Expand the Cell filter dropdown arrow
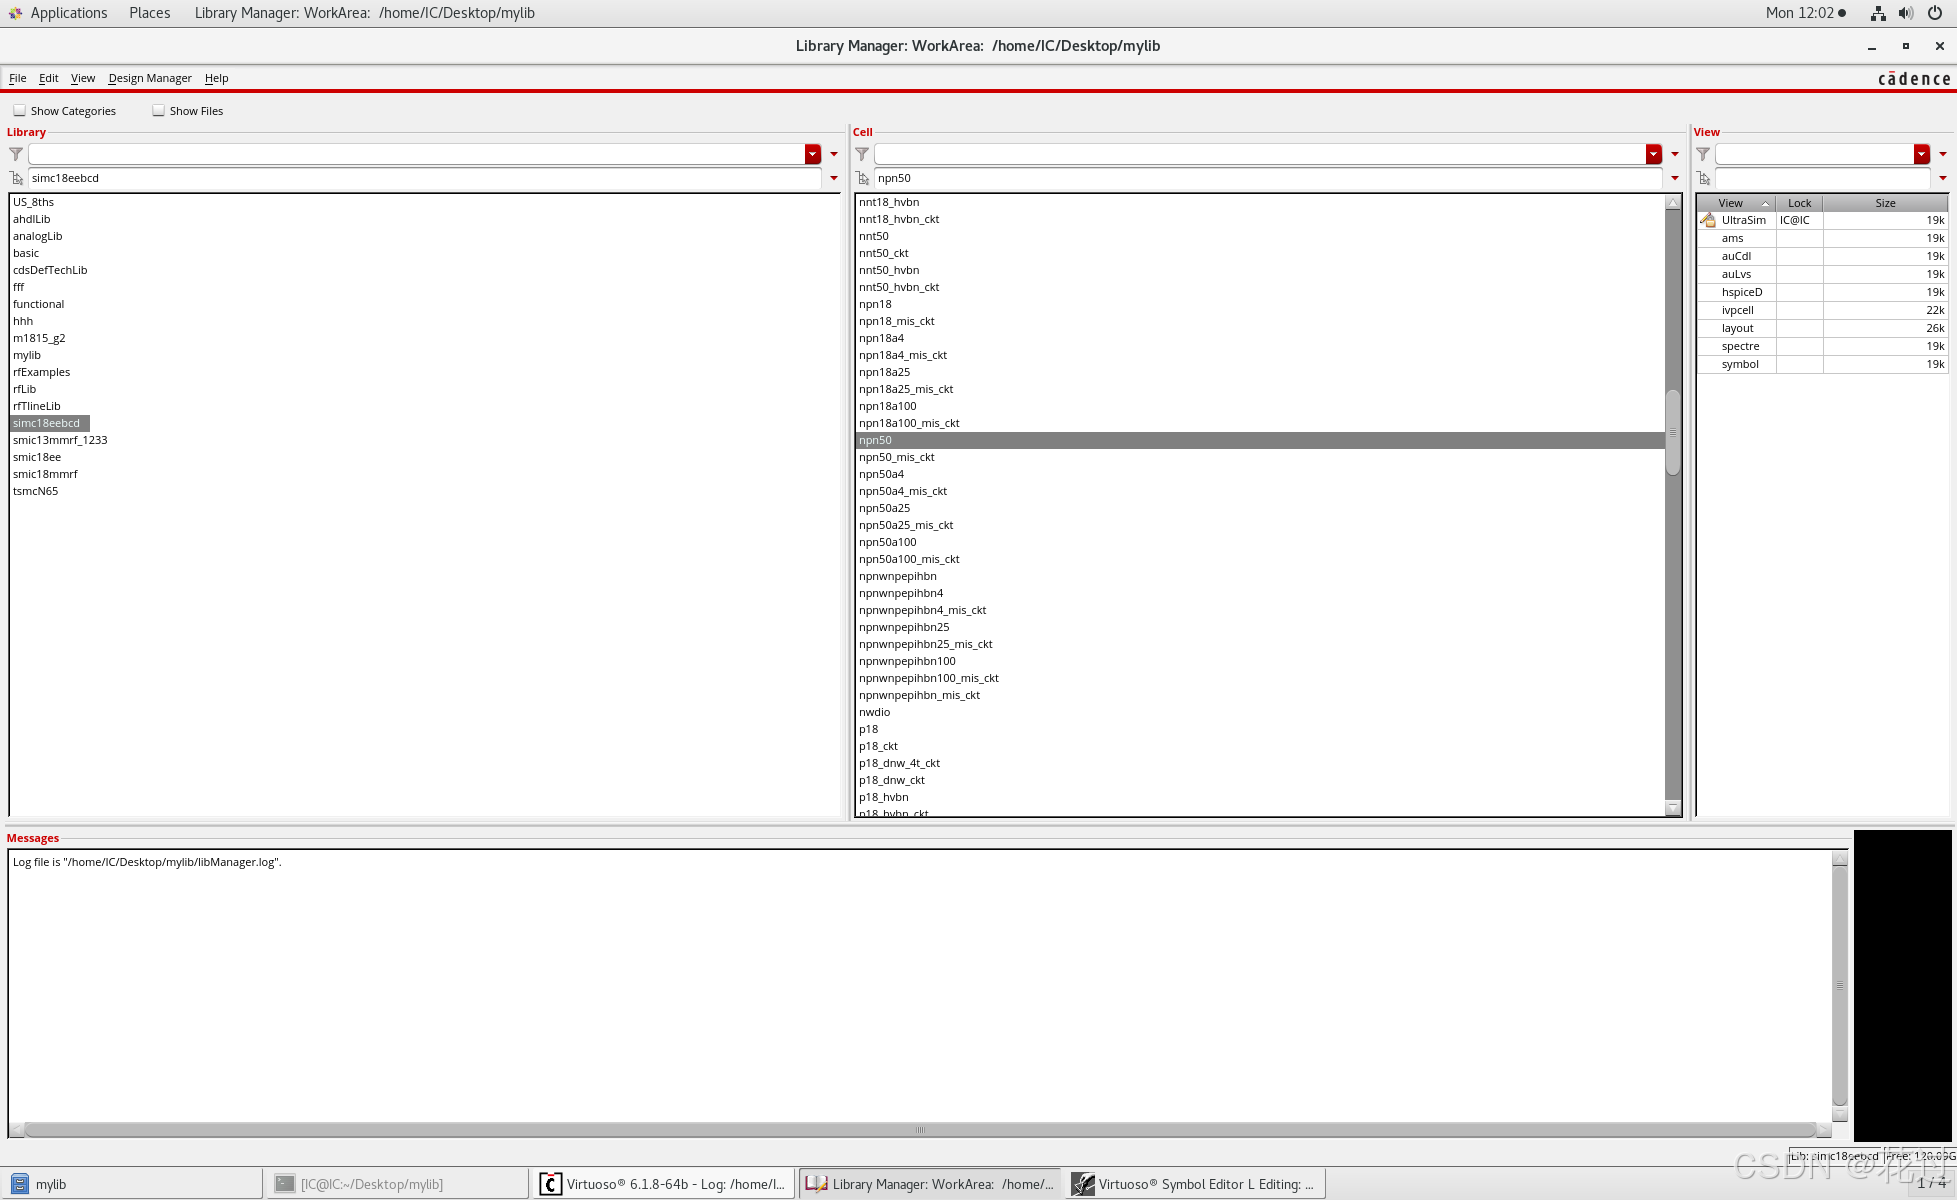Viewport: 1957px width, 1200px height. tap(1654, 154)
